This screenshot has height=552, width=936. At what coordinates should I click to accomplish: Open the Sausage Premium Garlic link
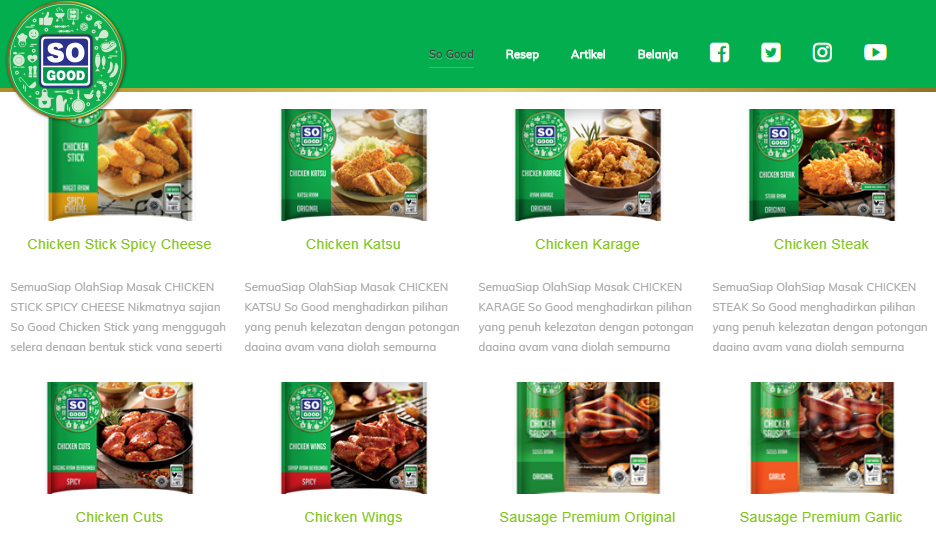821,517
